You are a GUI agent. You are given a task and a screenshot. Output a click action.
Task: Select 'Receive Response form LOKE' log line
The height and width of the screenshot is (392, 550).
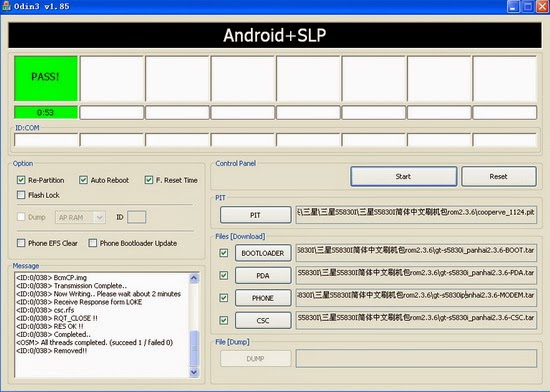pyautogui.click(x=79, y=302)
